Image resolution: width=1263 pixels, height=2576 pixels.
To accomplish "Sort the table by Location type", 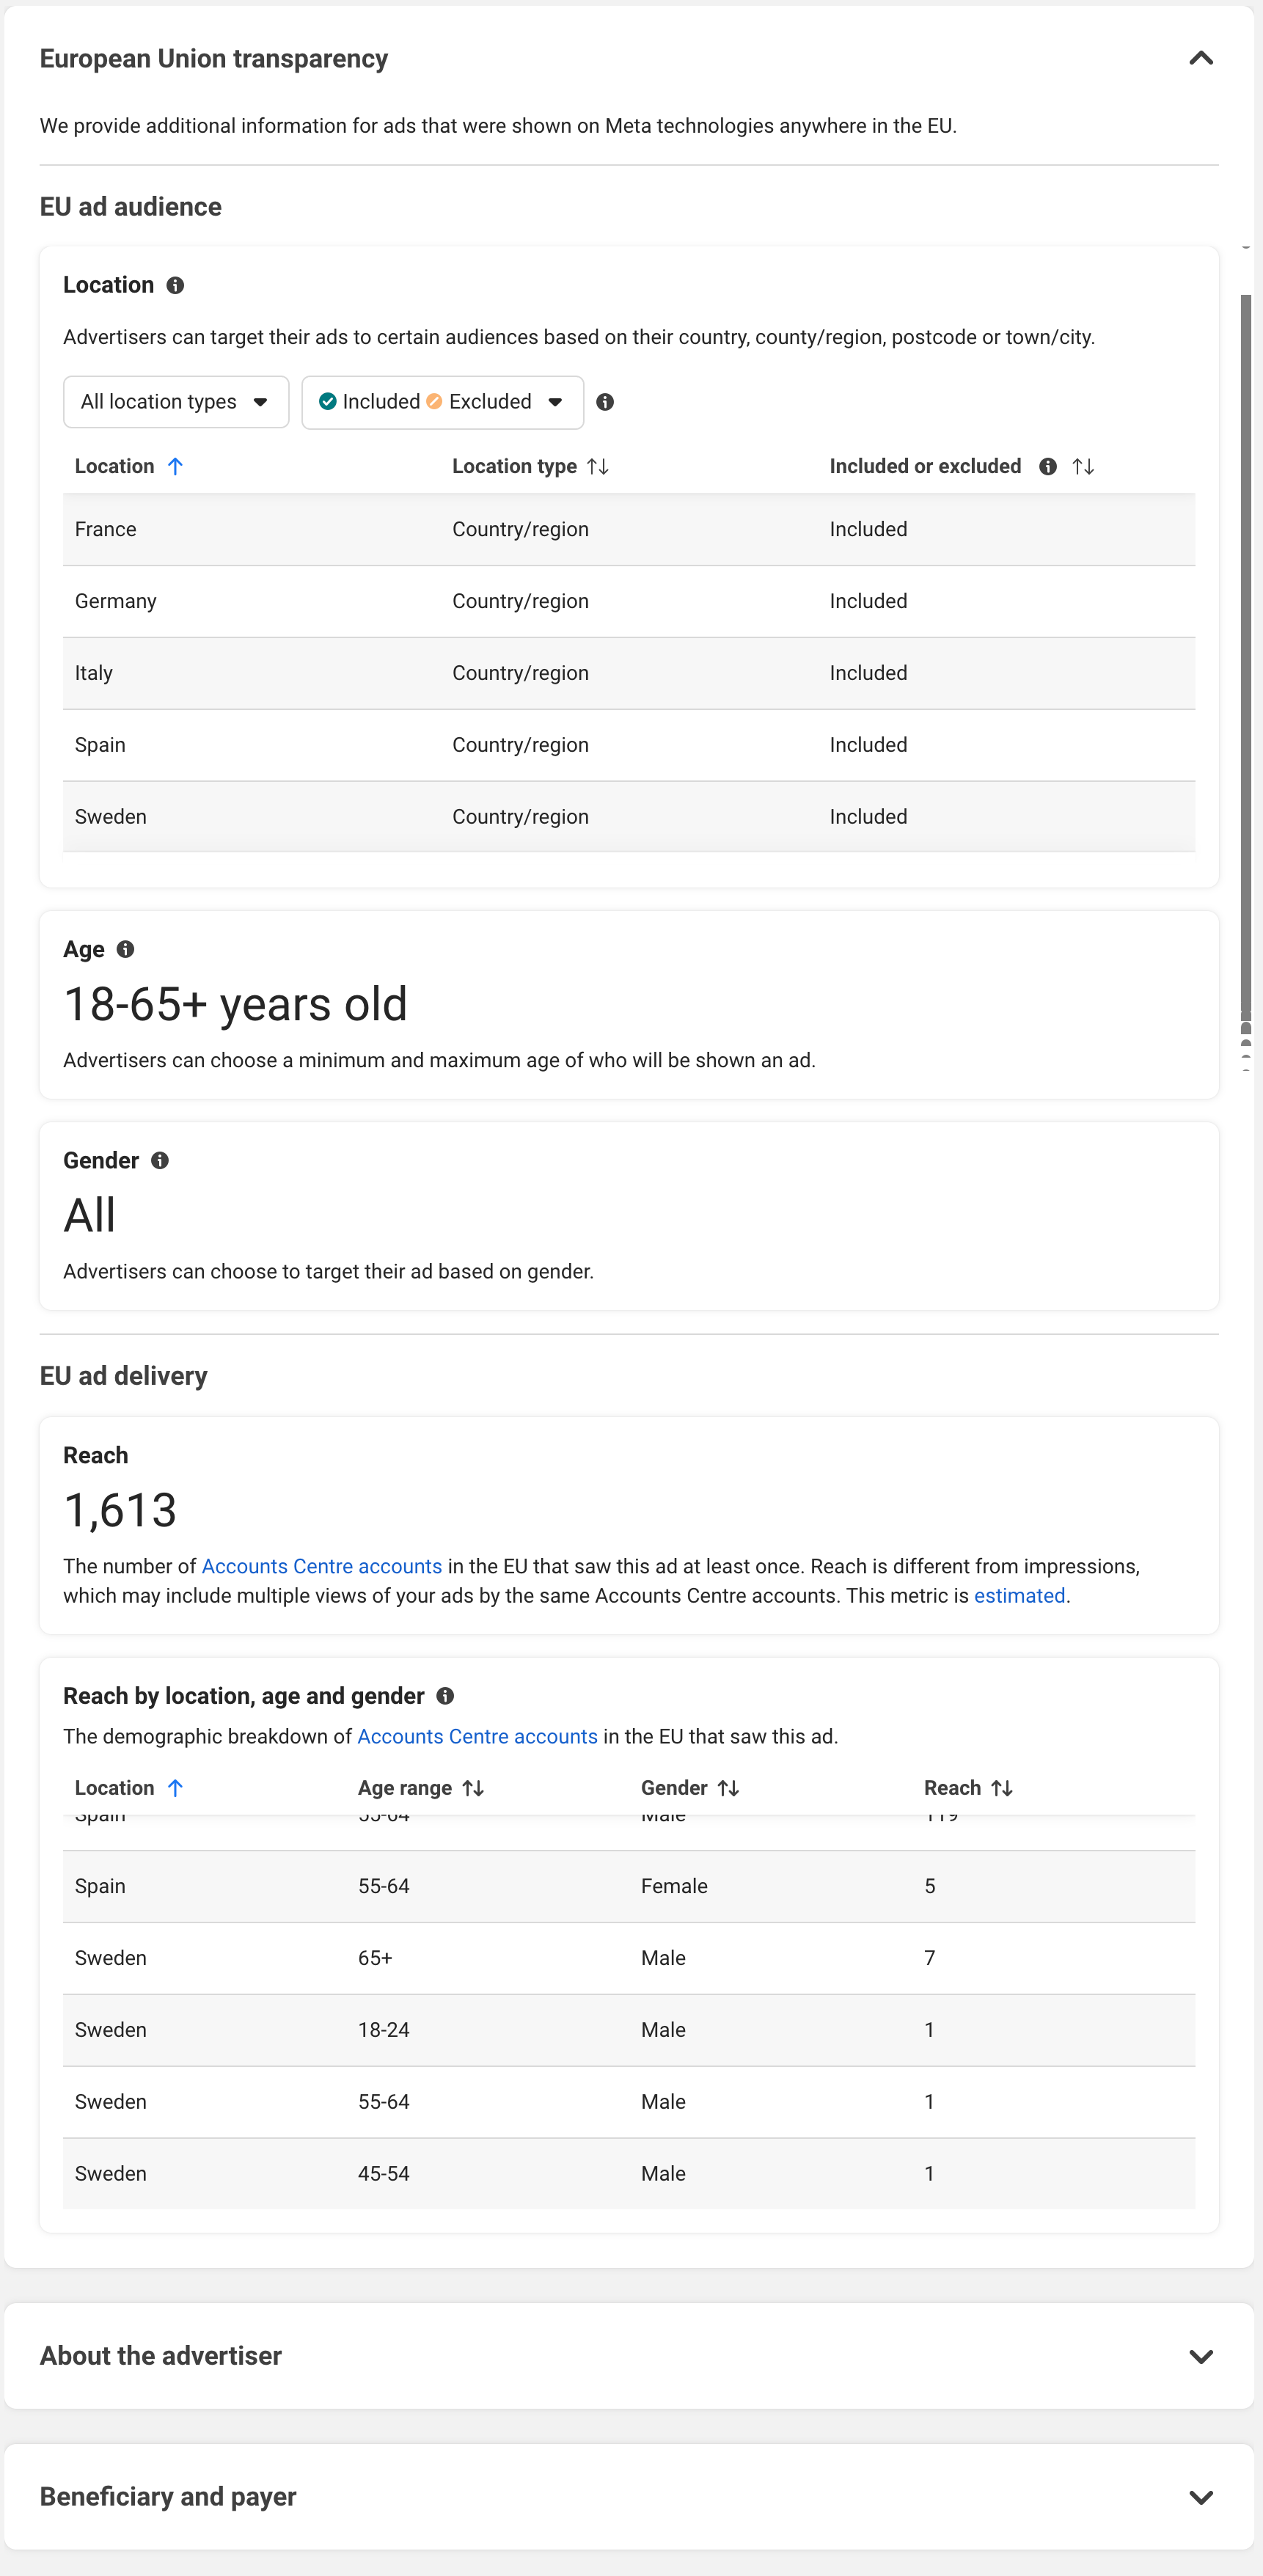I will (597, 466).
